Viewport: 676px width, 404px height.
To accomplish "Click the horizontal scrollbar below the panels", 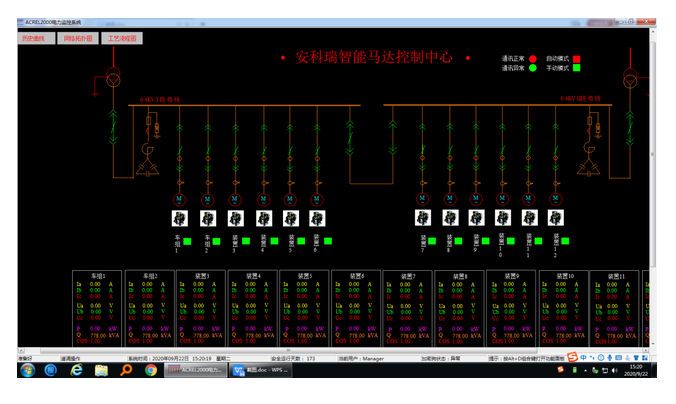I will [x=288, y=351].
